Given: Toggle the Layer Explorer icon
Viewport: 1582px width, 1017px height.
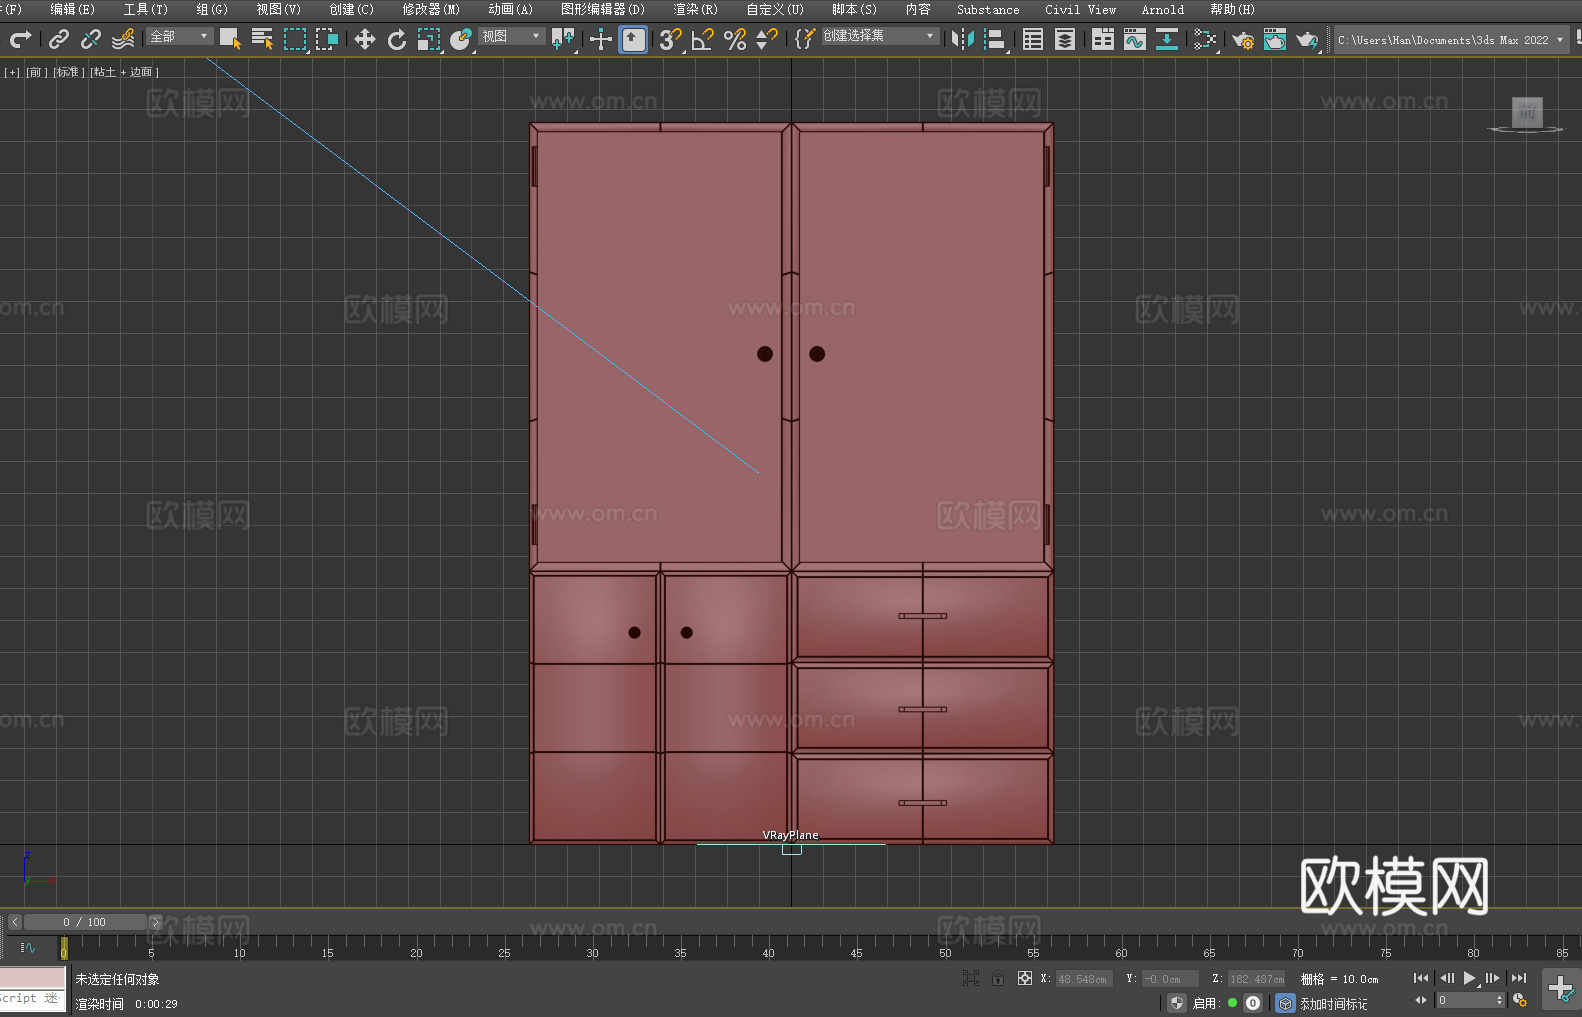Looking at the screenshot, I should tap(1065, 39).
